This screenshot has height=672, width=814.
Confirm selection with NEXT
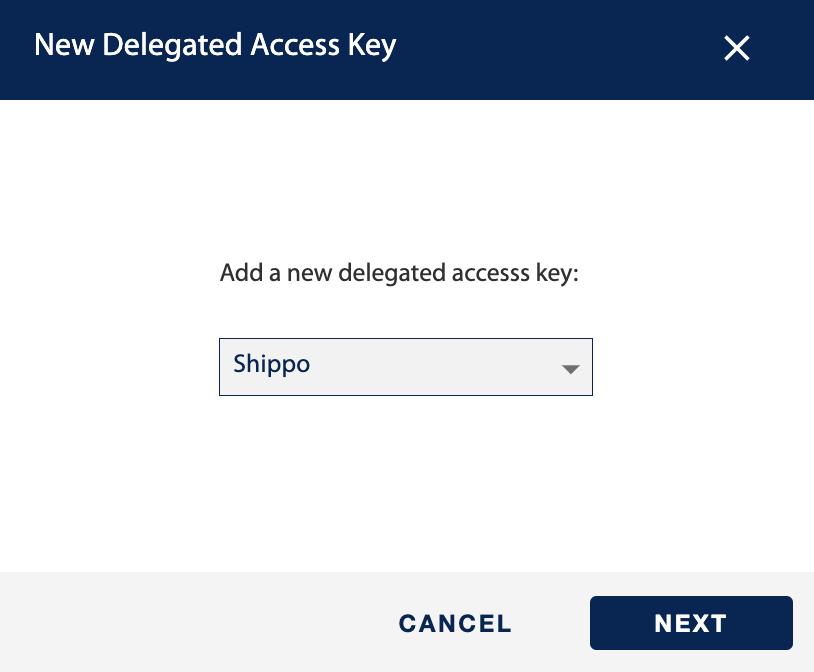tap(690, 622)
